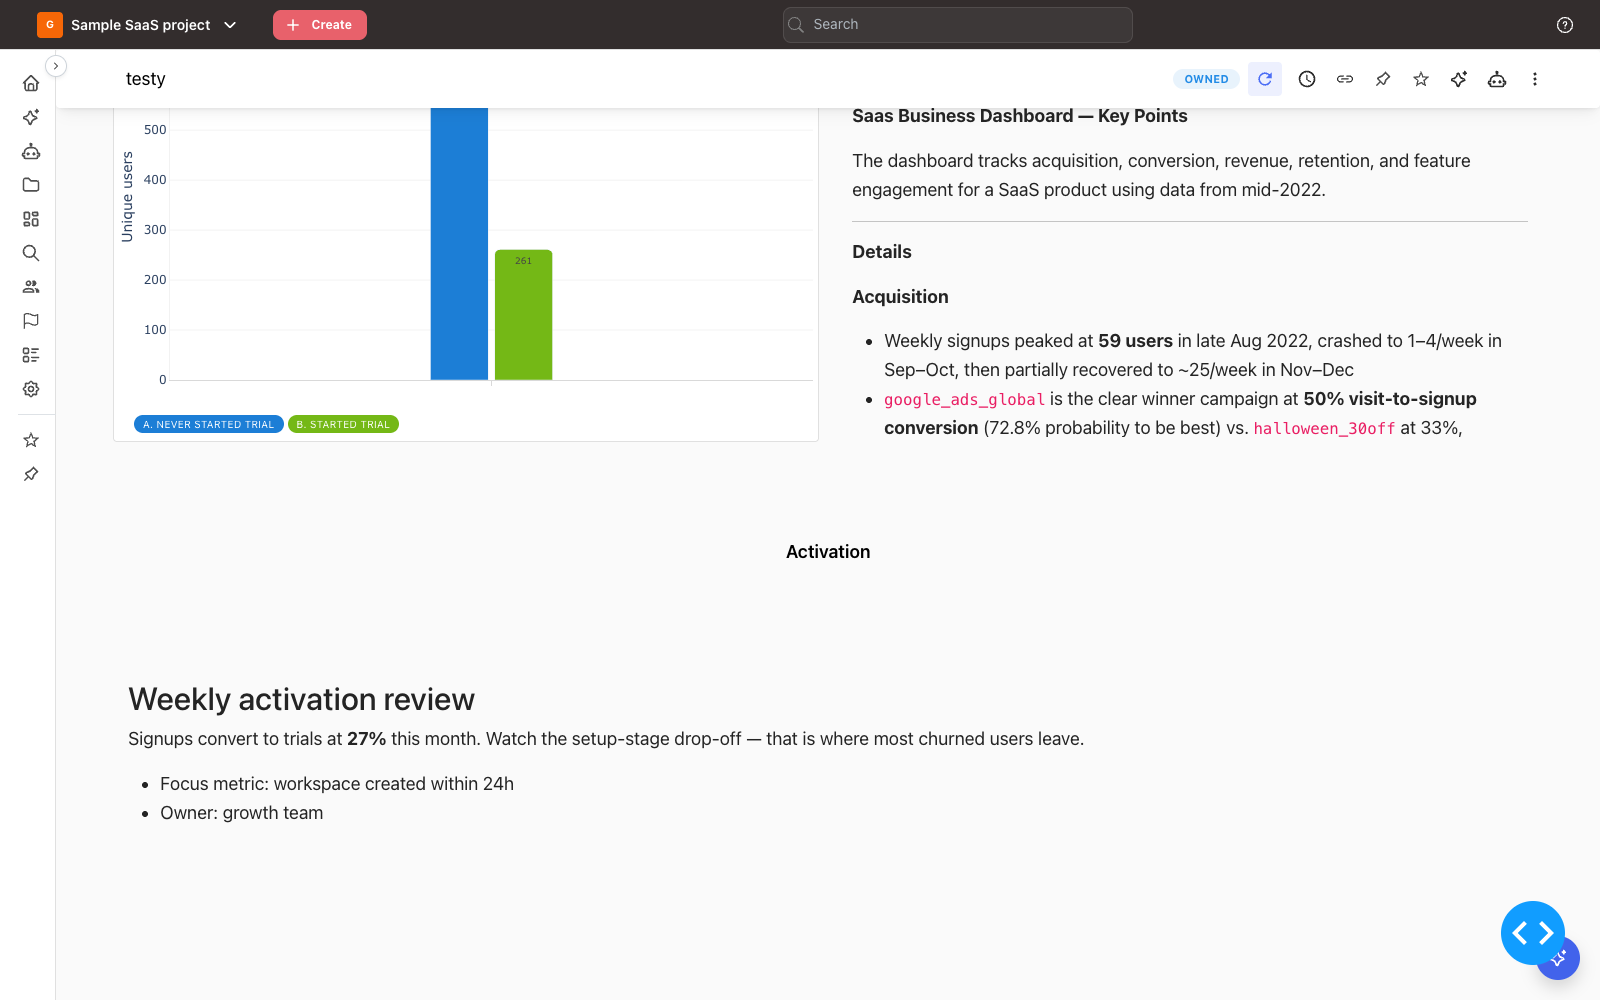Open the history clock icon

(1307, 79)
